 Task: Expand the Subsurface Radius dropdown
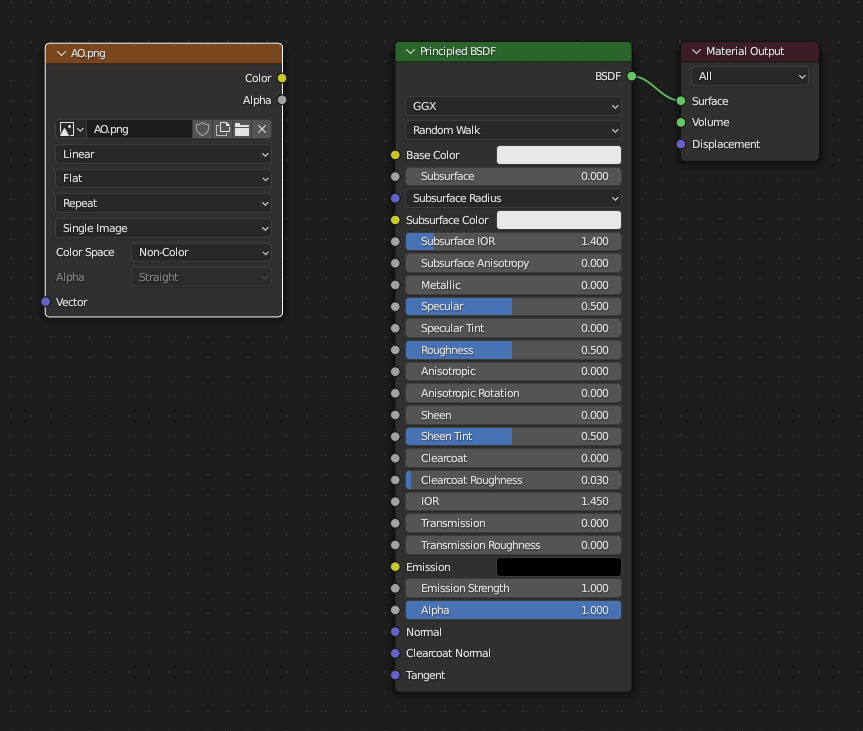click(514, 198)
